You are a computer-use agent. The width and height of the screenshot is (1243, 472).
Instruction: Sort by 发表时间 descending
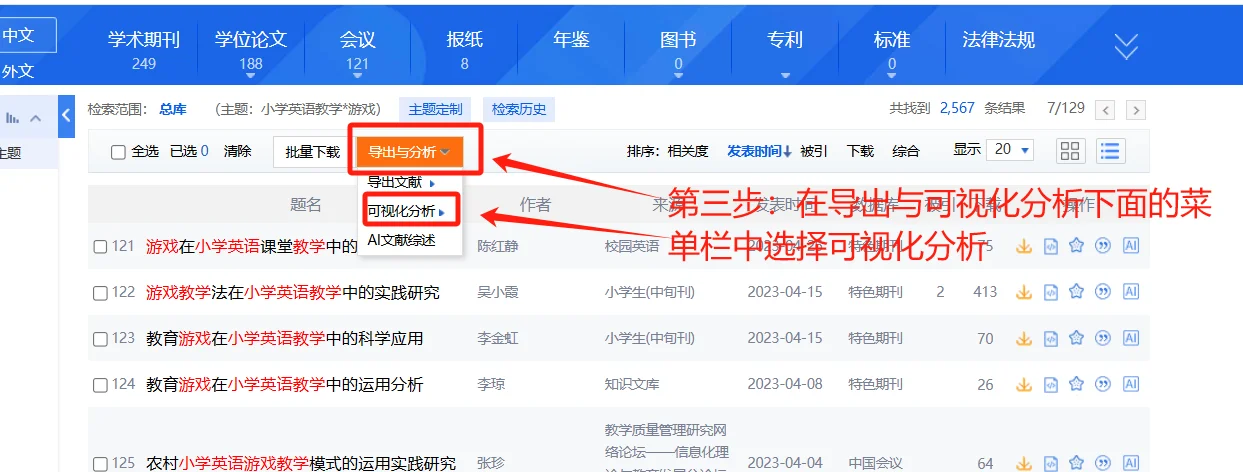point(759,151)
